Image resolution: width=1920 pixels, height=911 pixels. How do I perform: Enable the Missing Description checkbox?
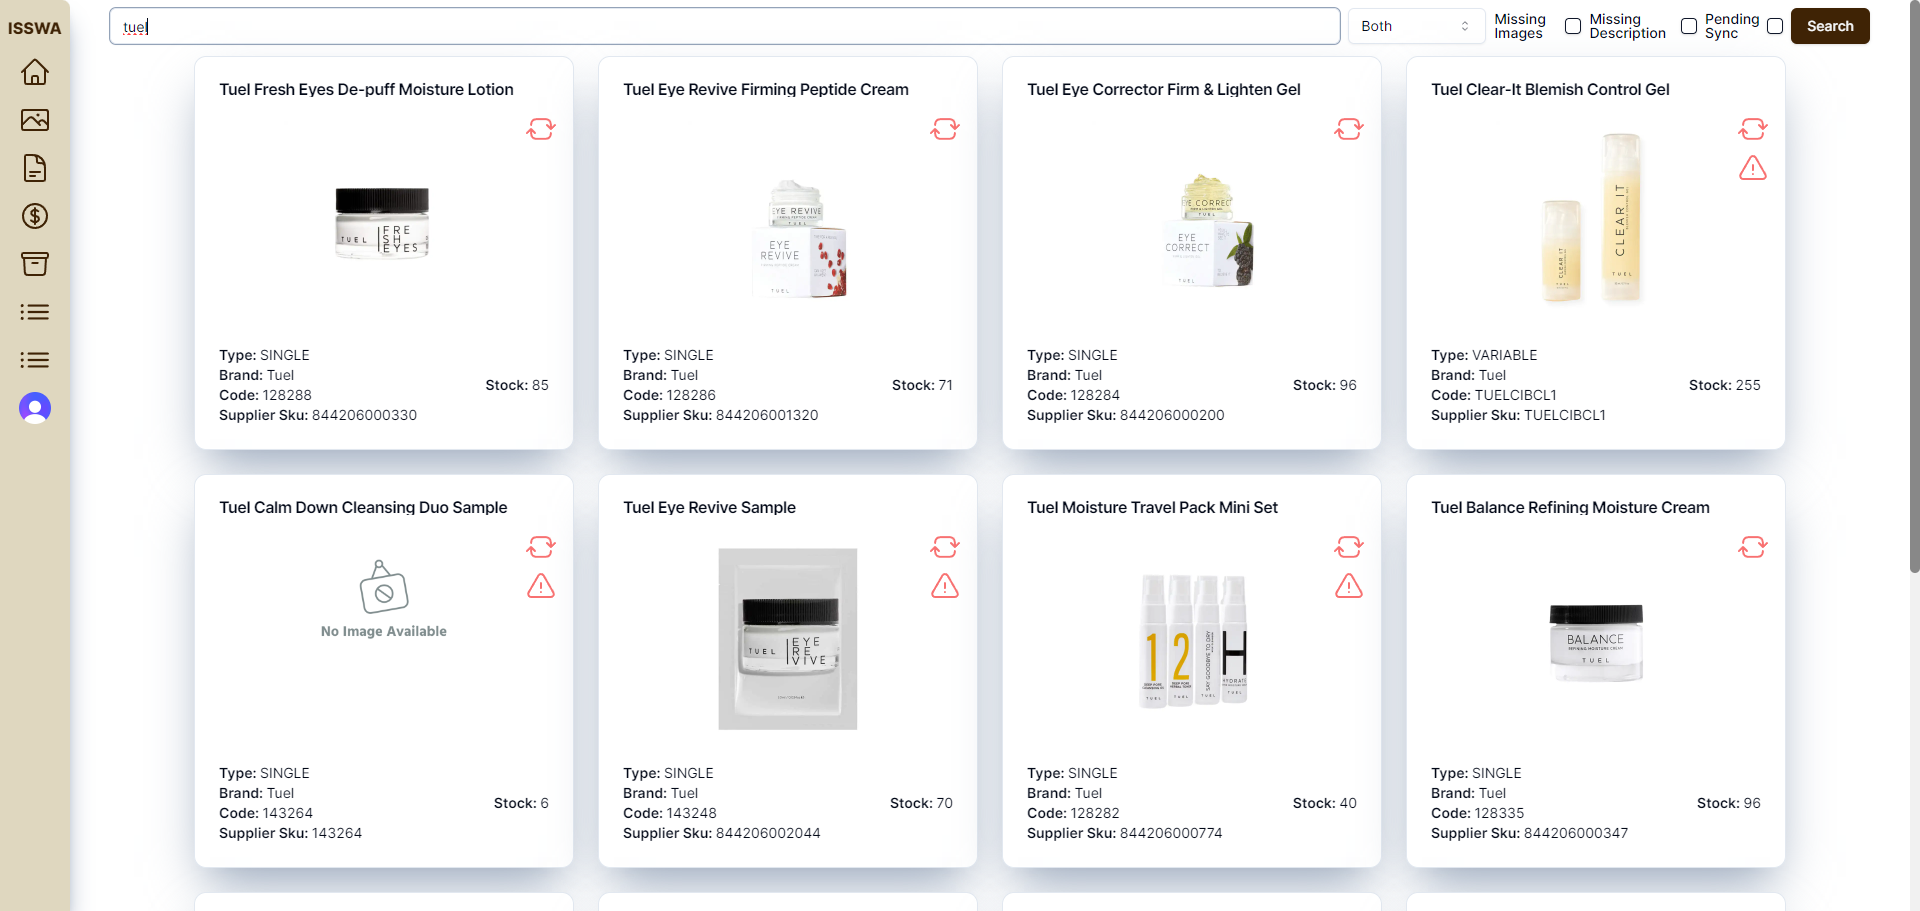click(x=1689, y=26)
